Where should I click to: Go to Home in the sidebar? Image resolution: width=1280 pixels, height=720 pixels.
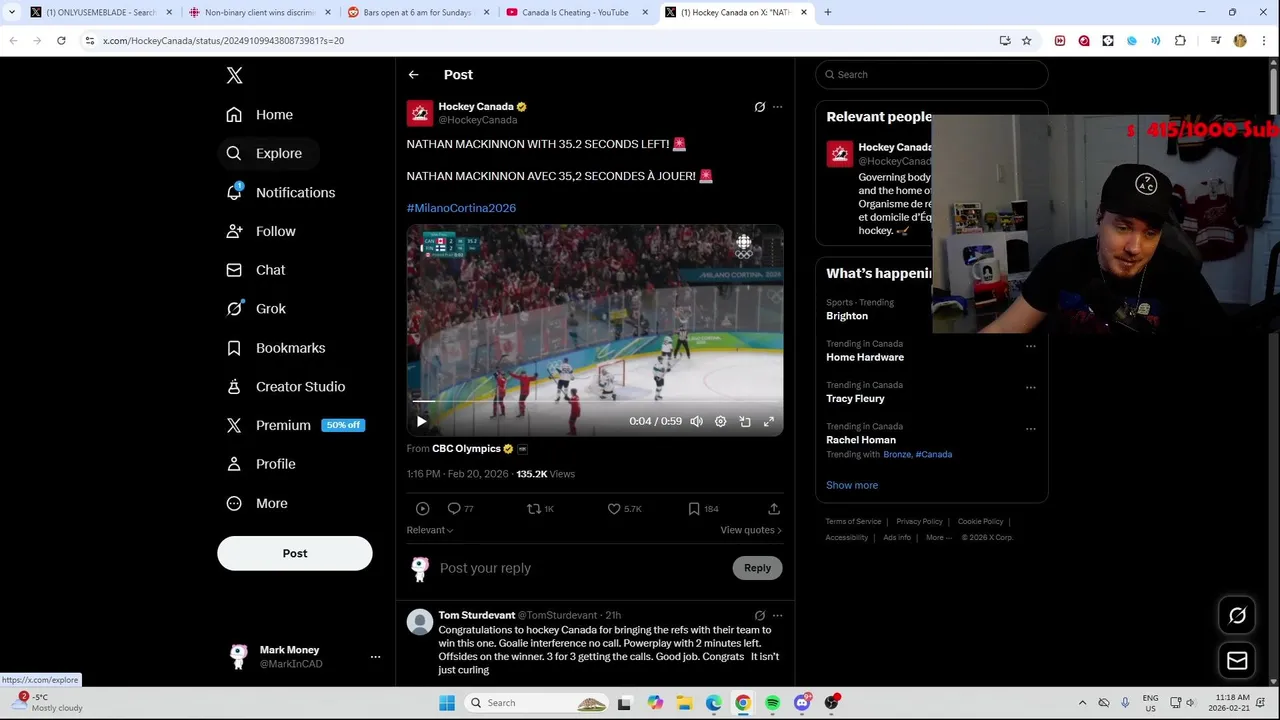pos(260,115)
